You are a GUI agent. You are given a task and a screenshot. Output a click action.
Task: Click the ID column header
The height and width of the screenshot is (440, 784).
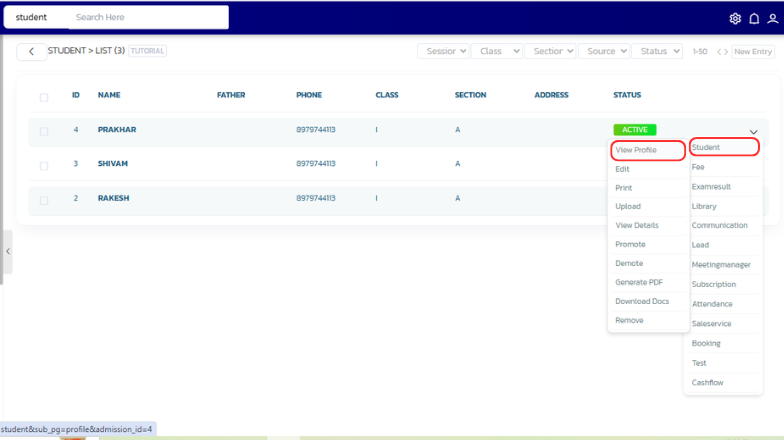[x=76, y=95]
